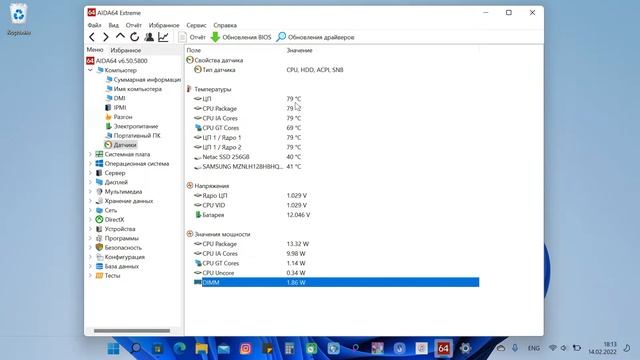Select the Электропитание tree item

pos(132,127)
